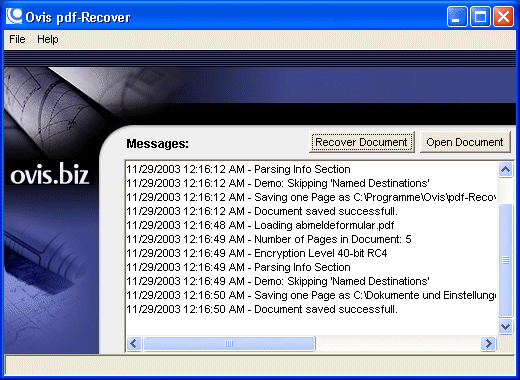
Task: Minimize the Ovis pdf-Recover window
Action: coord(457,17)
